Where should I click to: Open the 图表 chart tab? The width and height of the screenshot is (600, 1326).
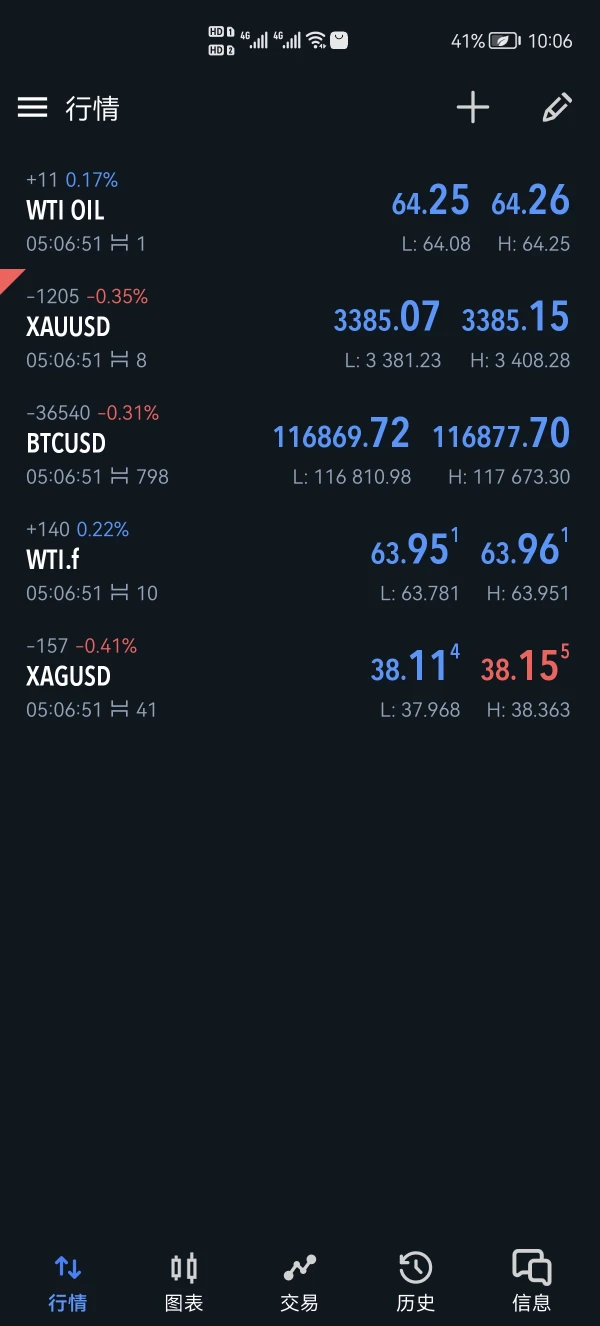(184, 1281)
